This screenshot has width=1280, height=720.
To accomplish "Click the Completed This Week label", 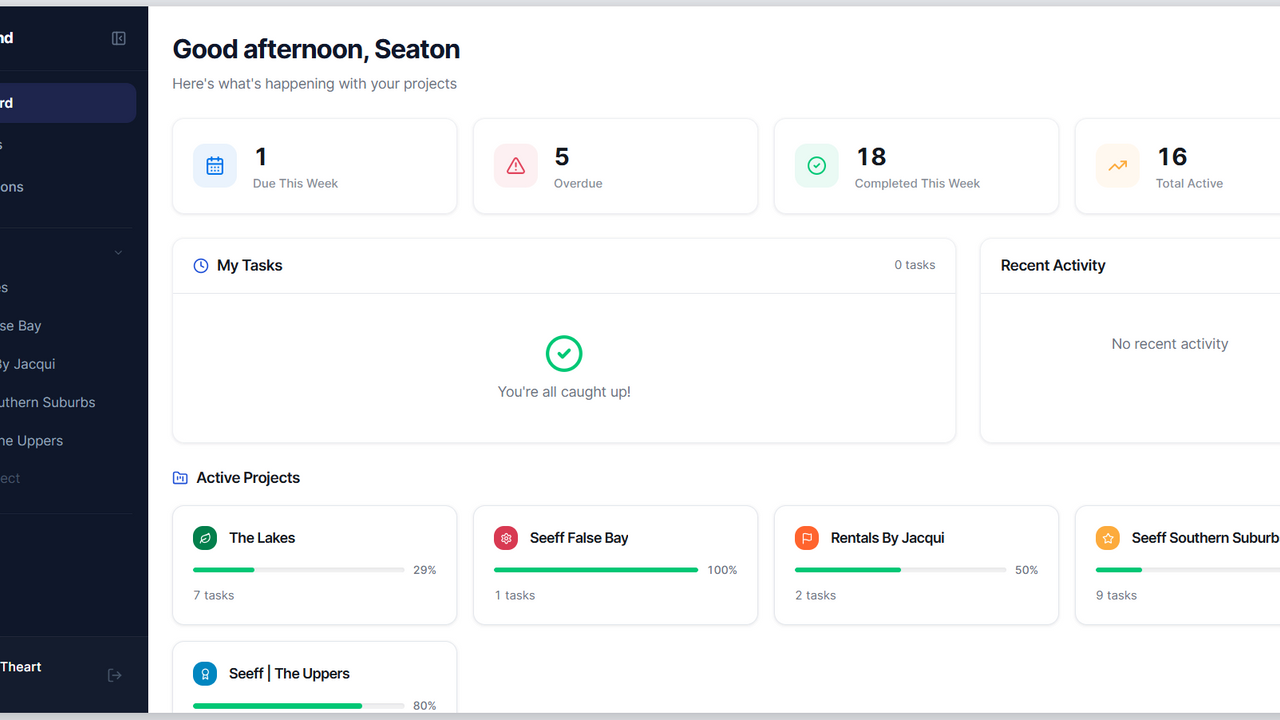I will point(917,184).
